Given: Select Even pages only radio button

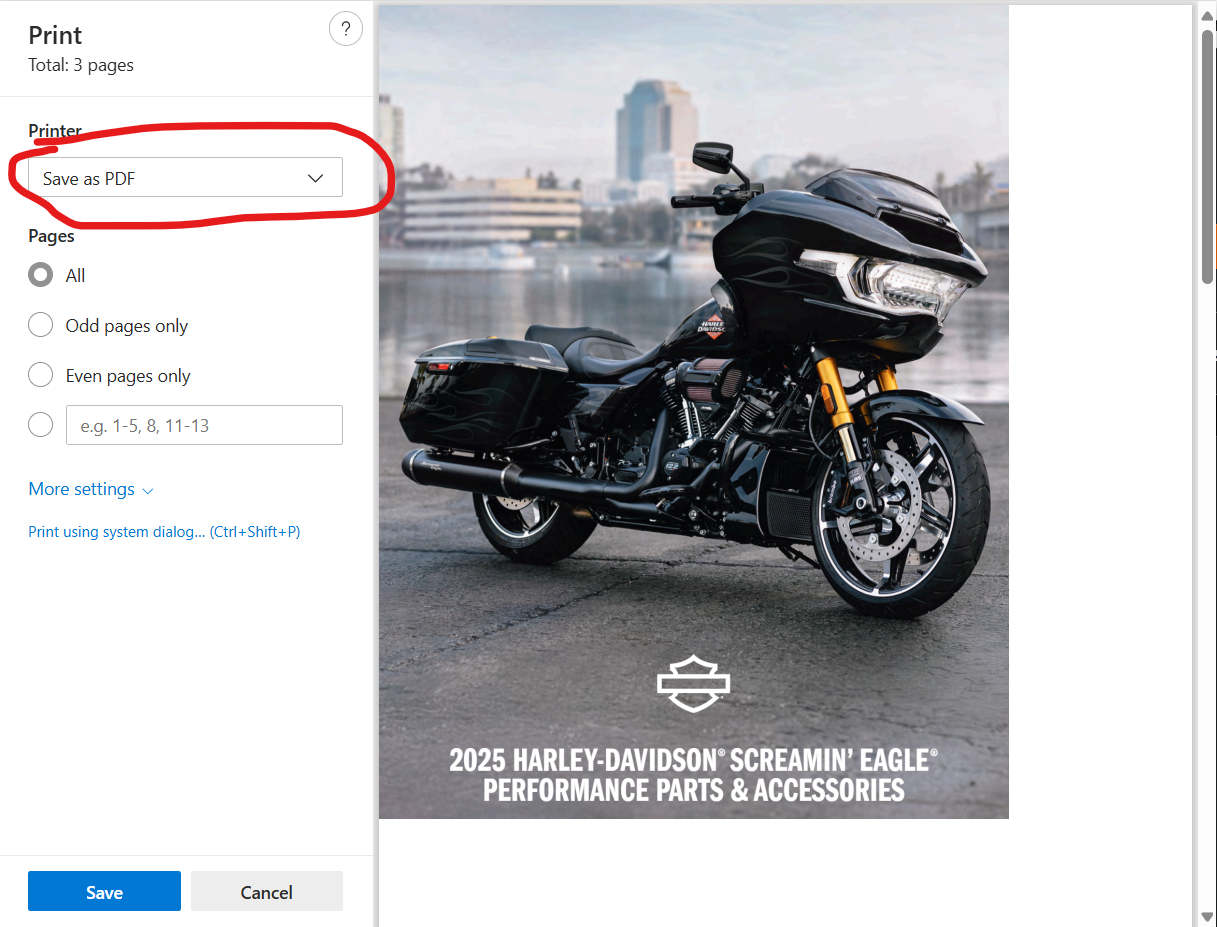Looking at the screenshot, I should coord(41,375).
